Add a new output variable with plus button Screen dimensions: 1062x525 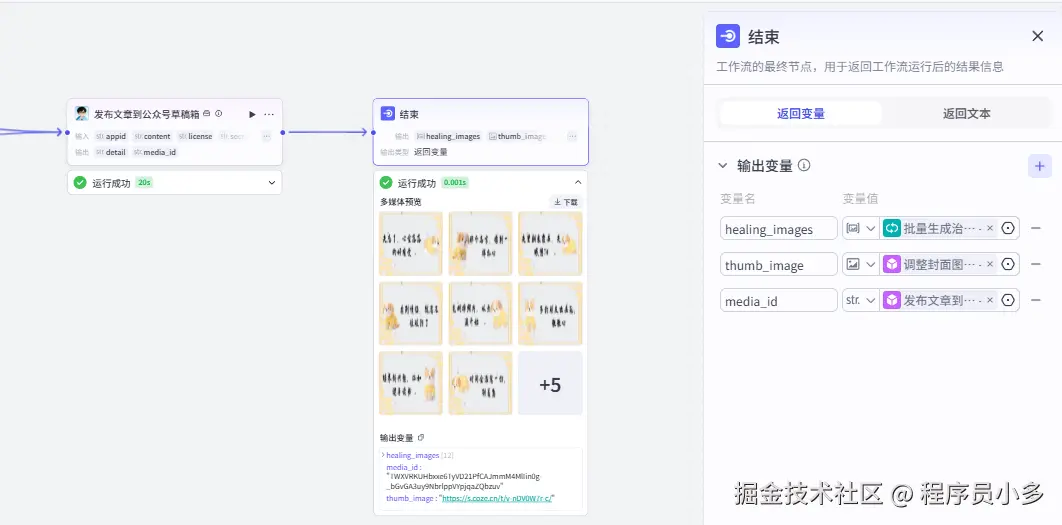click(1040, 165)
